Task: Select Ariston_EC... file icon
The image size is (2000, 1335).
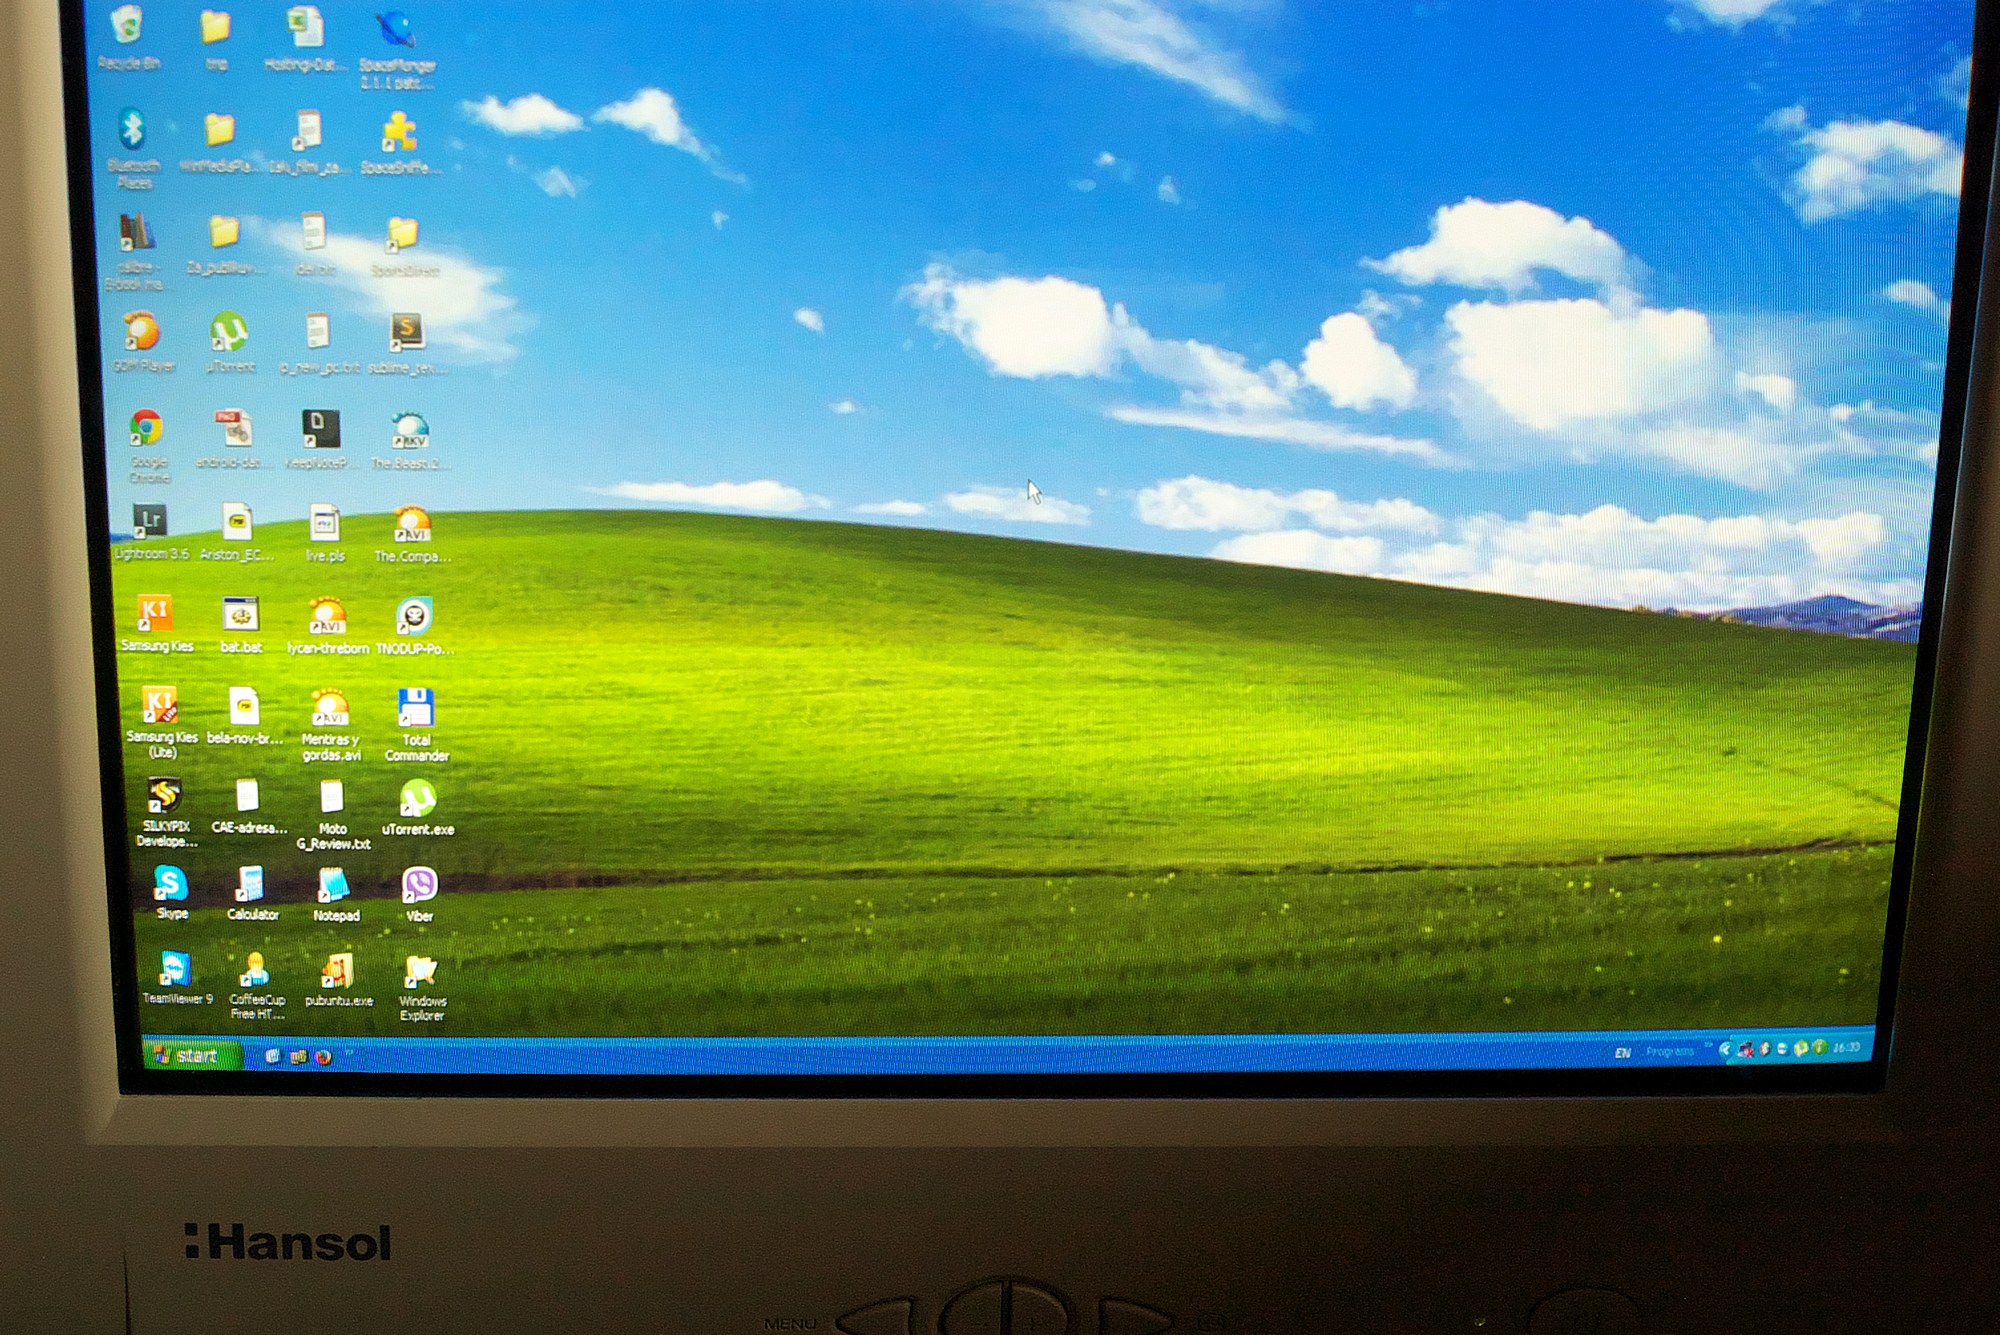Action: click(236, 532)
